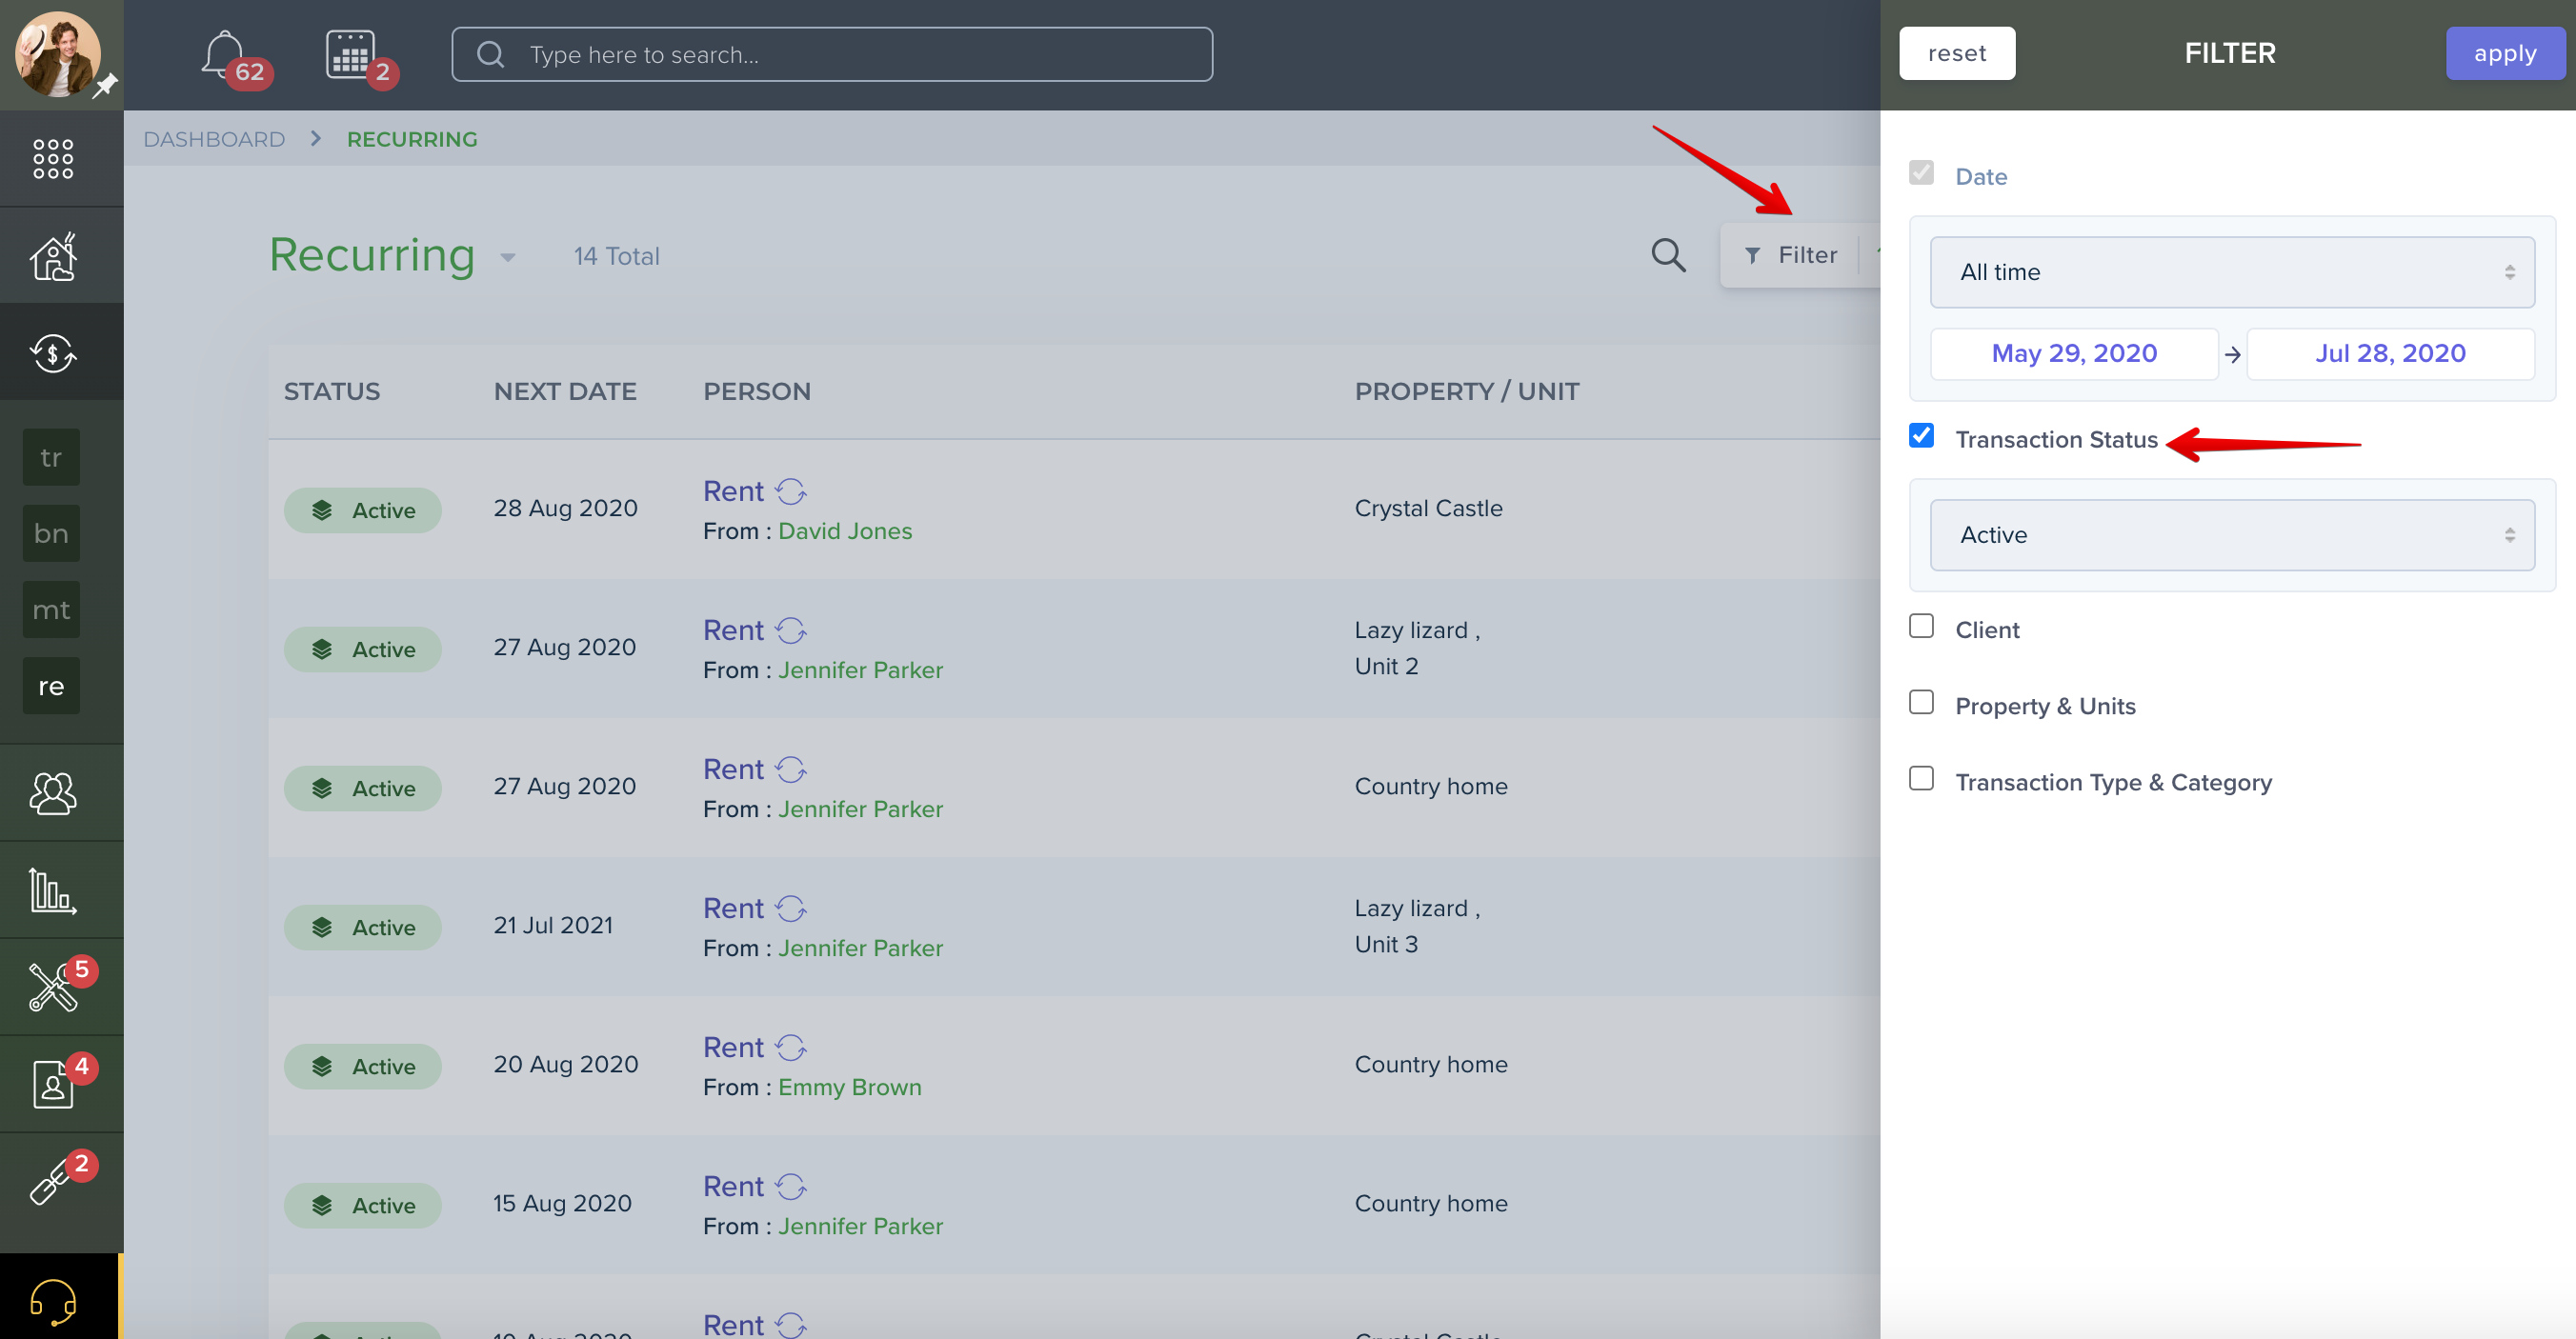Open the key/paintbrush icon with 2 badge
Screen dimensions: 2576x1339
[53, 1181]
